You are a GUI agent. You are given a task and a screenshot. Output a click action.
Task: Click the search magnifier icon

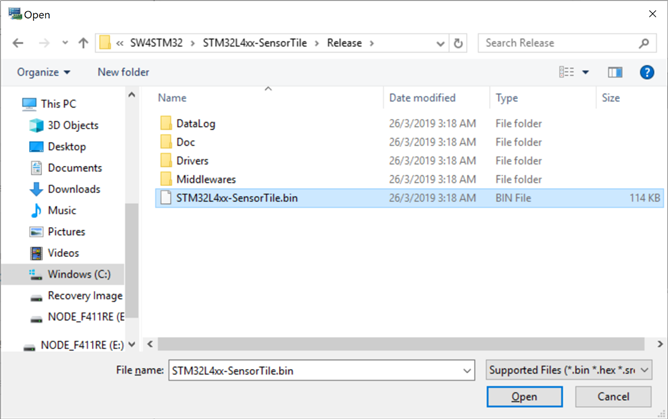click(644, 43)
